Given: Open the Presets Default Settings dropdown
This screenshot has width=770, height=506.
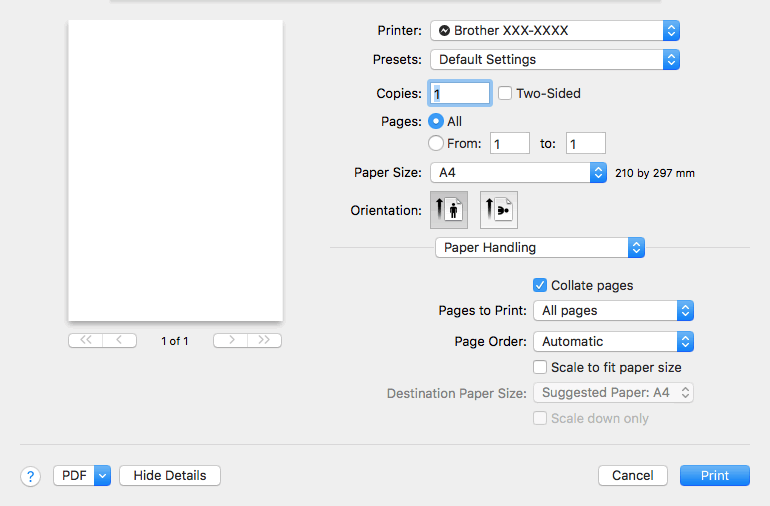Looking at the screenshot, I should pyautogui.click(x=555, y=59).
